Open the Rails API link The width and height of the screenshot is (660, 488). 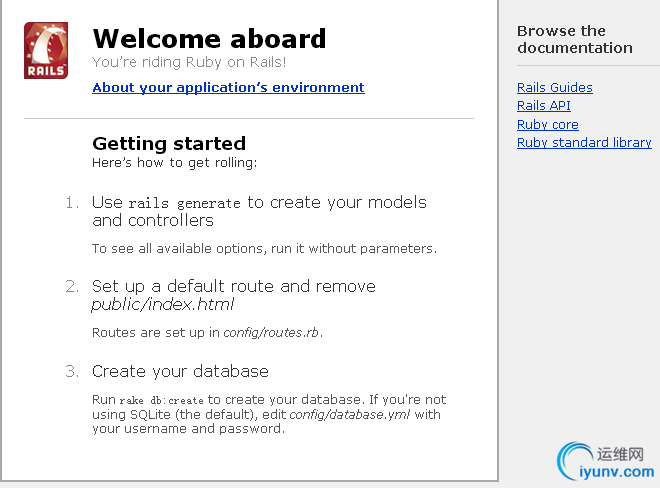tap(543, 105)
